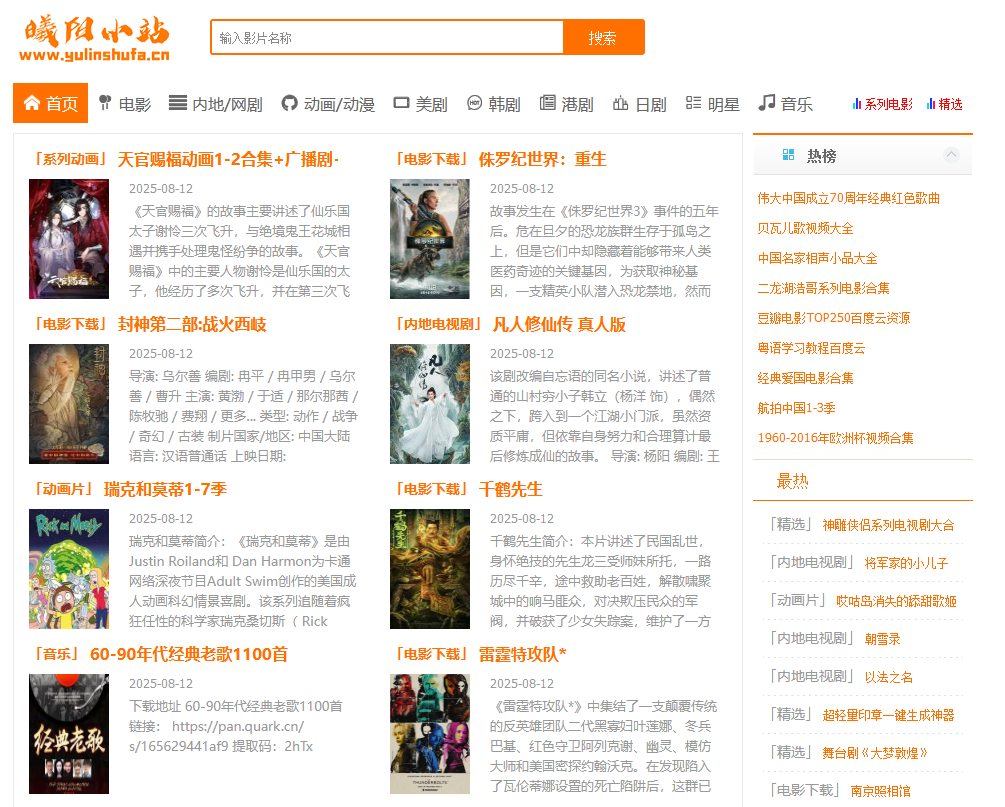The width and height of the screenshot is (1005, 807).
Task: Click the 曦阳小站 site logo
Action: [x=97, y=39]
